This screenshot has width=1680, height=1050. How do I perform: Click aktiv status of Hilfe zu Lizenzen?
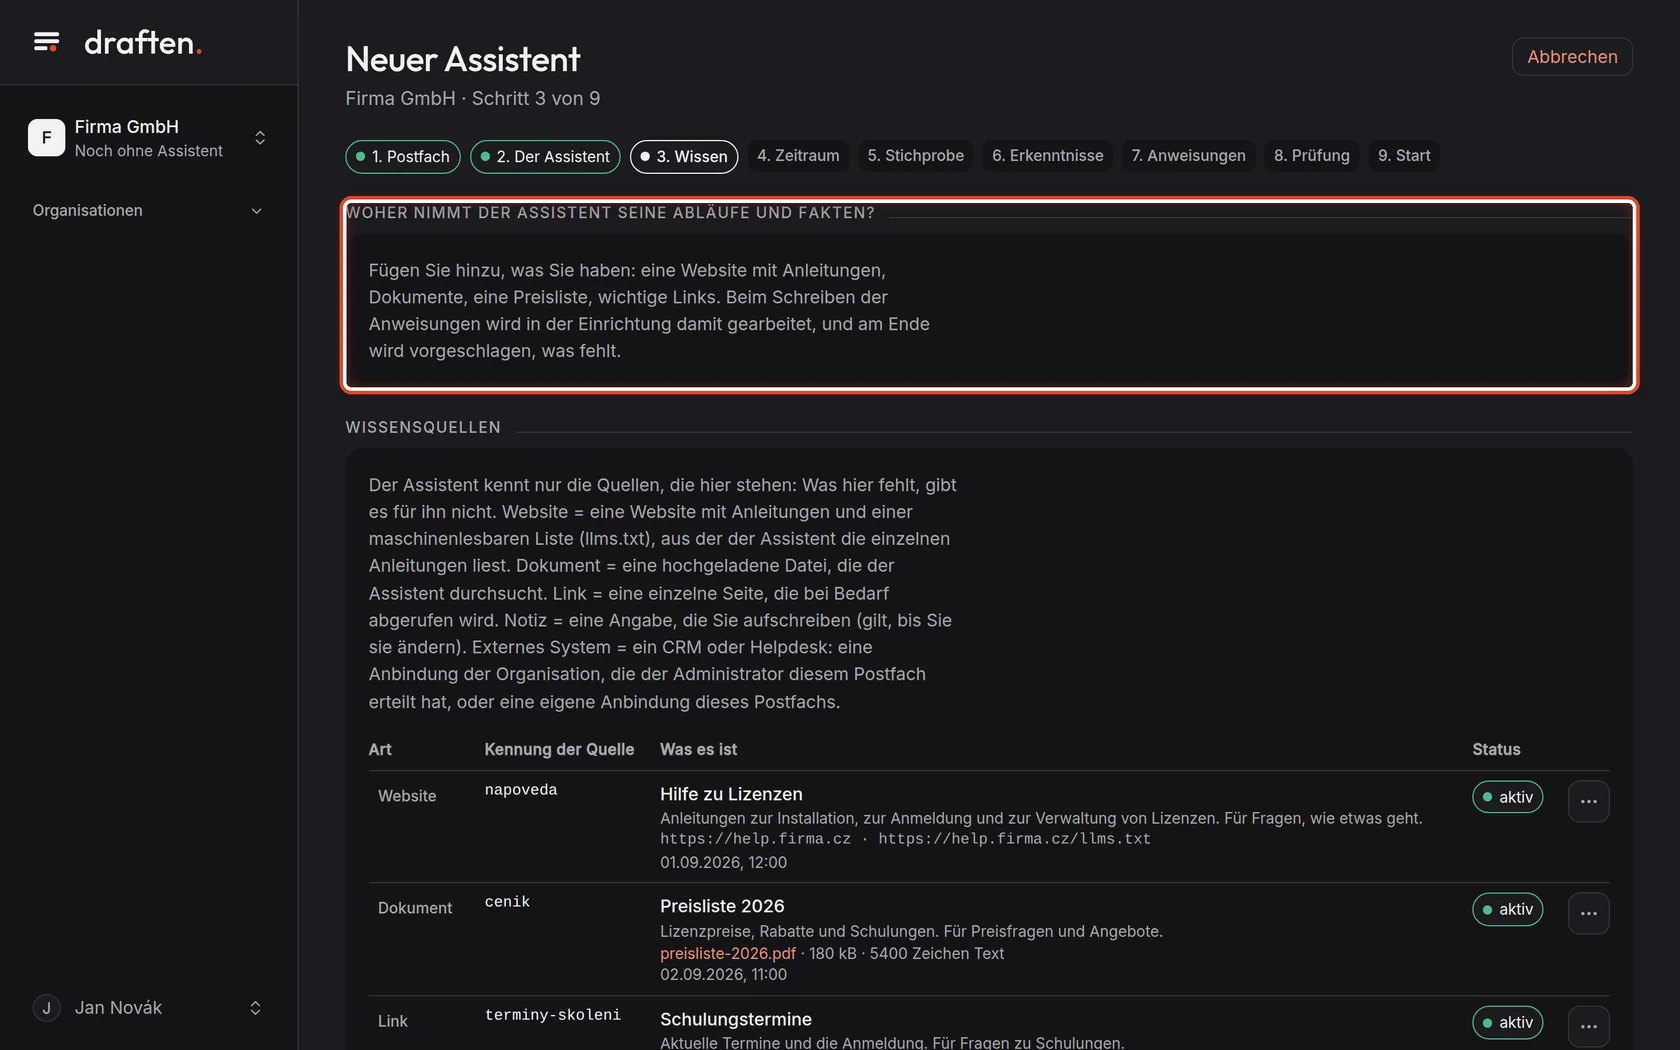(x=1508, y=797)
